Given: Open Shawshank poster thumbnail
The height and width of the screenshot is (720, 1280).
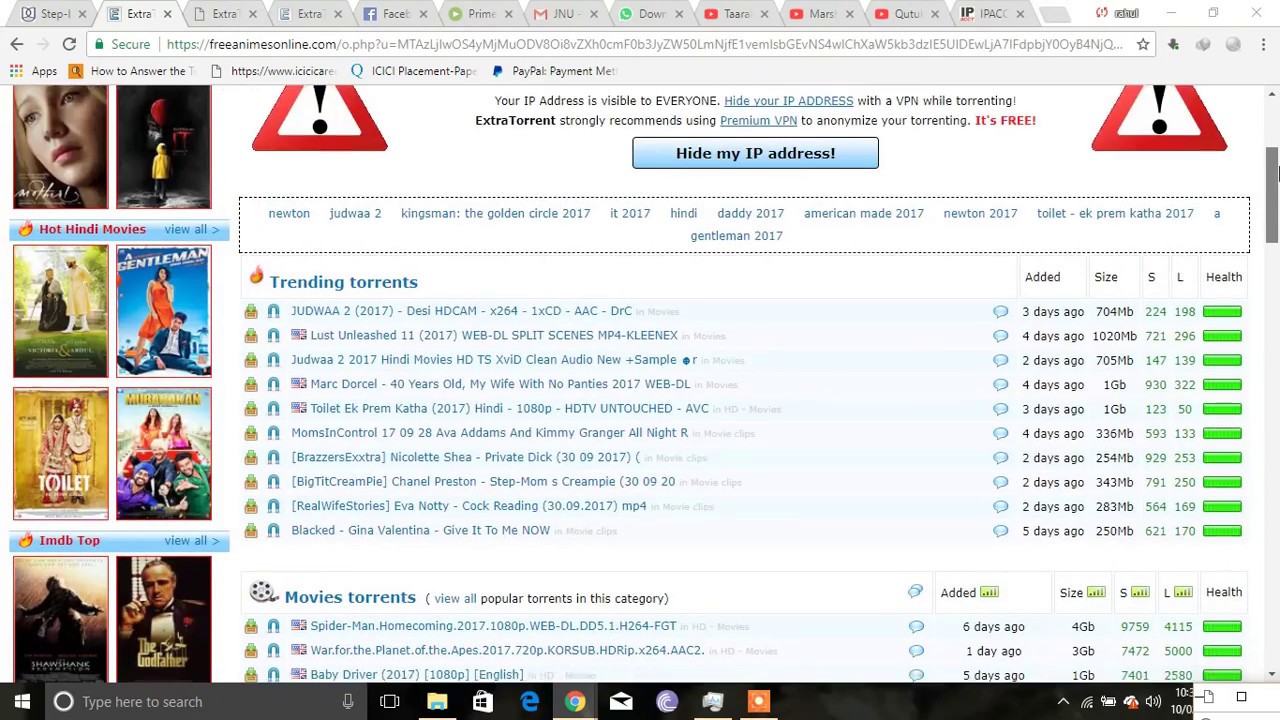Looking at the screenshot, I should point(61,619).
